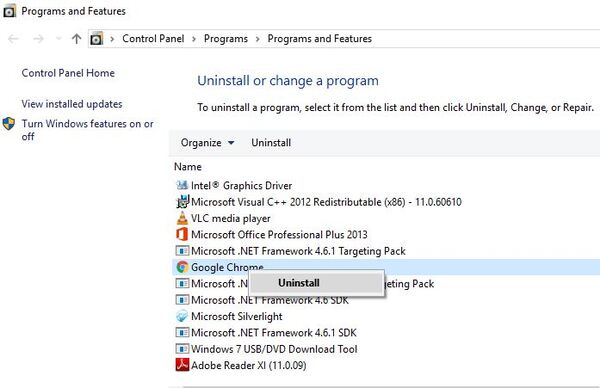Click the Microsoft Silverlight icon
This screenshot has height=388, width=600.
[x=182, y=316]
